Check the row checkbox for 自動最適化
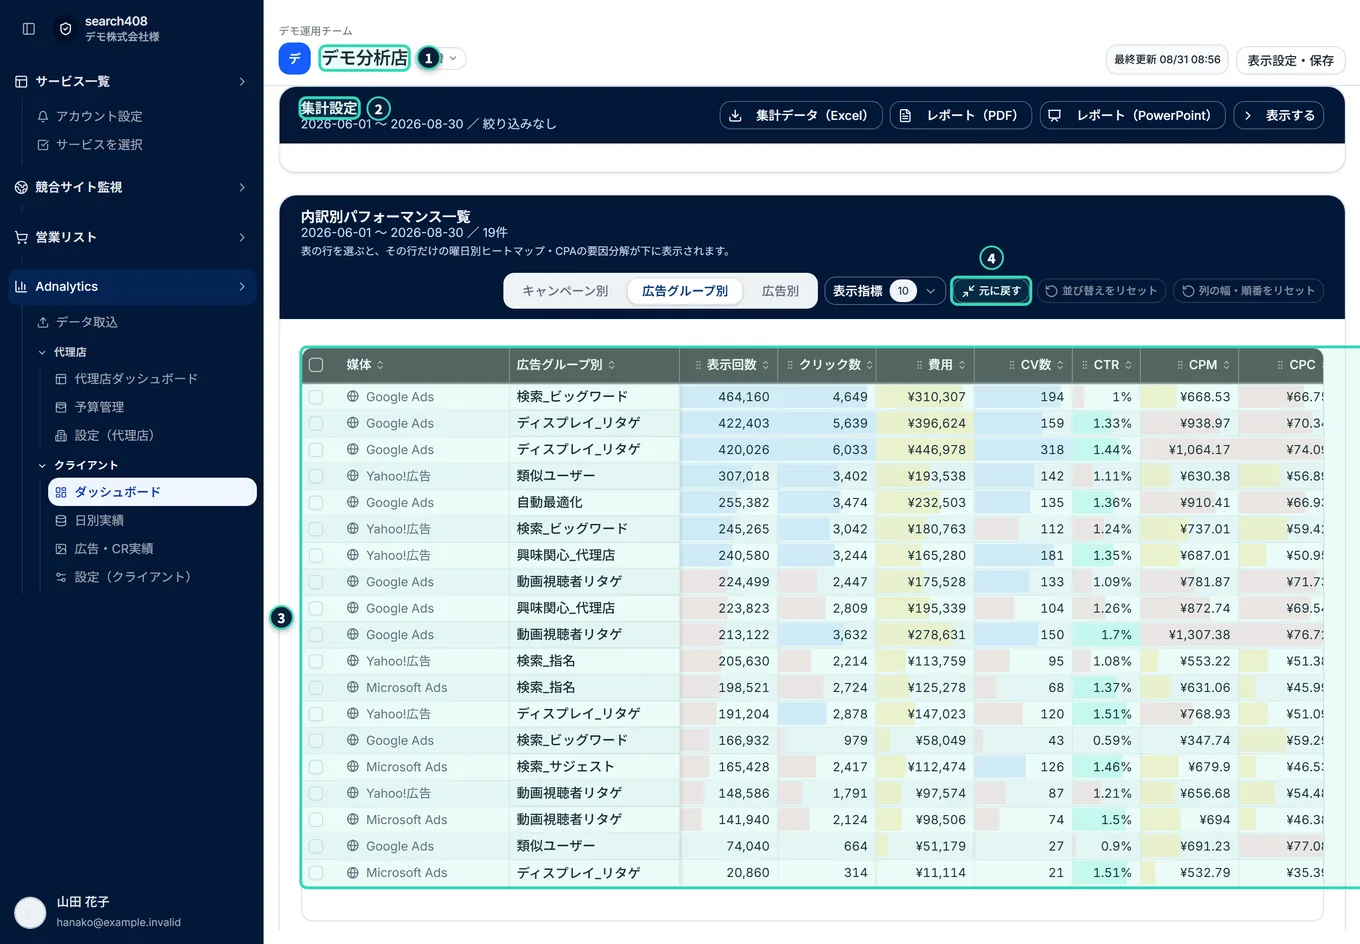 (x=316, y=503)
